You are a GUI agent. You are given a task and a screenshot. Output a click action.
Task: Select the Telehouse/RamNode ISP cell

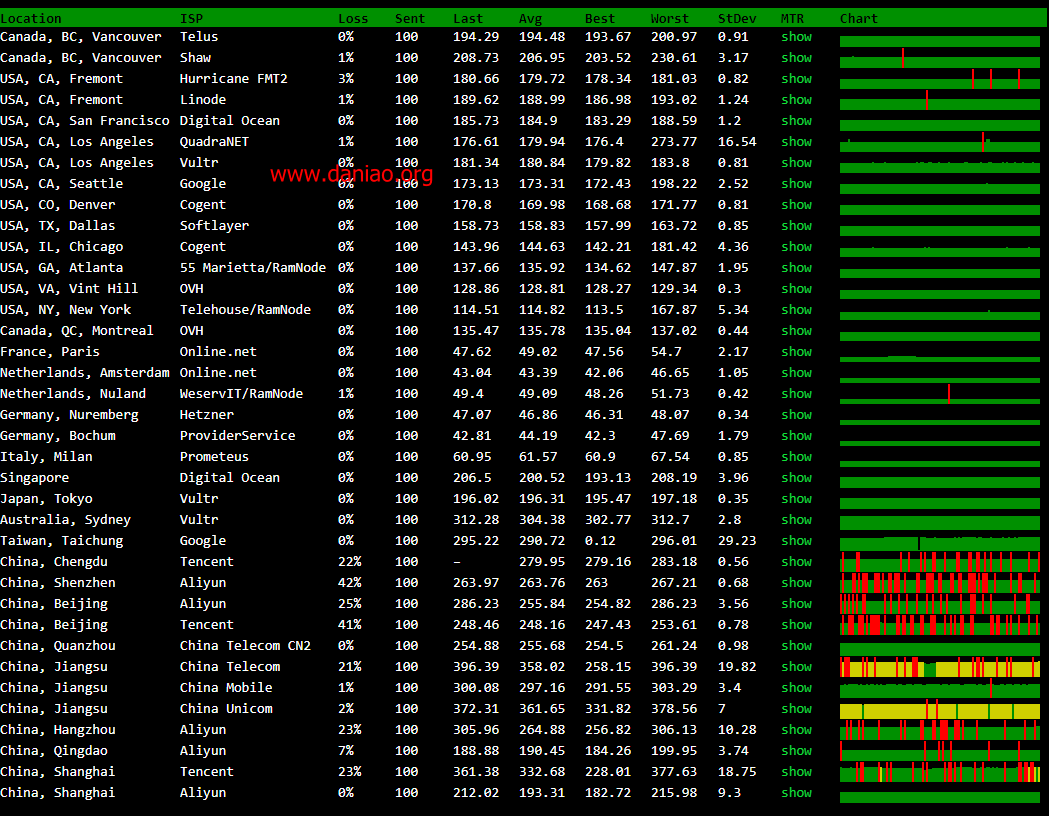[x=245, y=310]
